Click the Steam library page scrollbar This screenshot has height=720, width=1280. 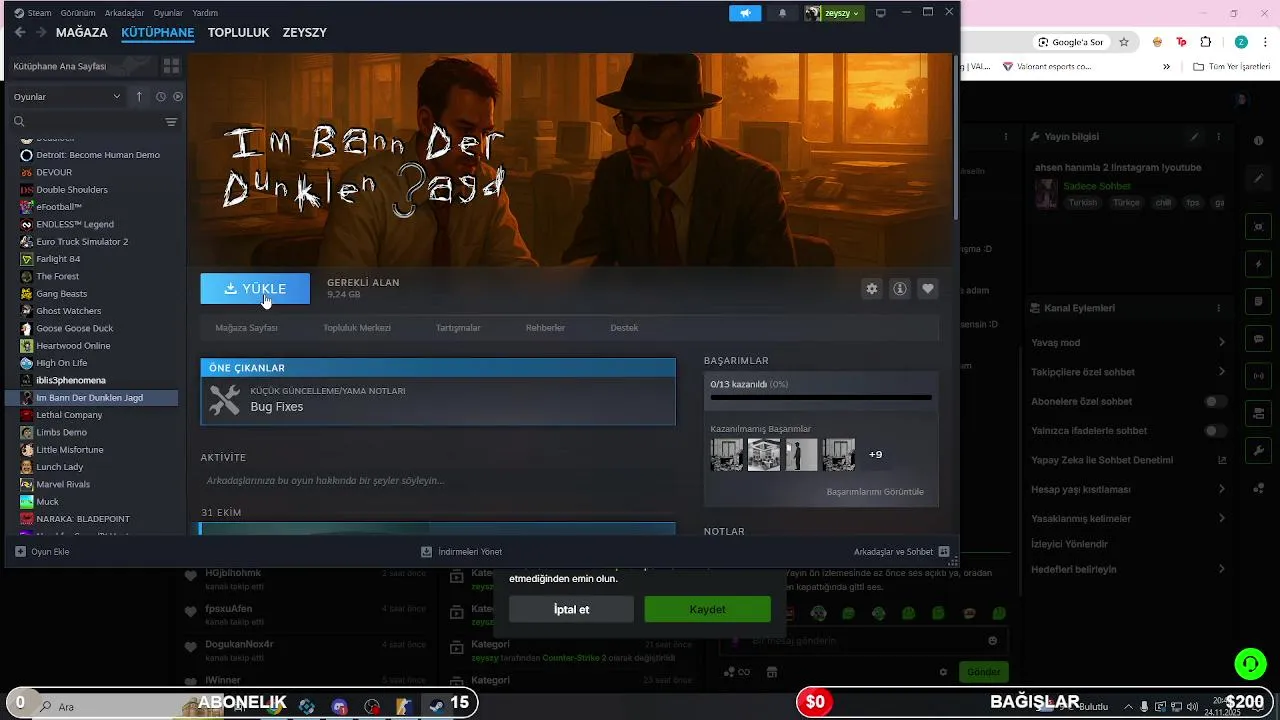pos(955,140)
